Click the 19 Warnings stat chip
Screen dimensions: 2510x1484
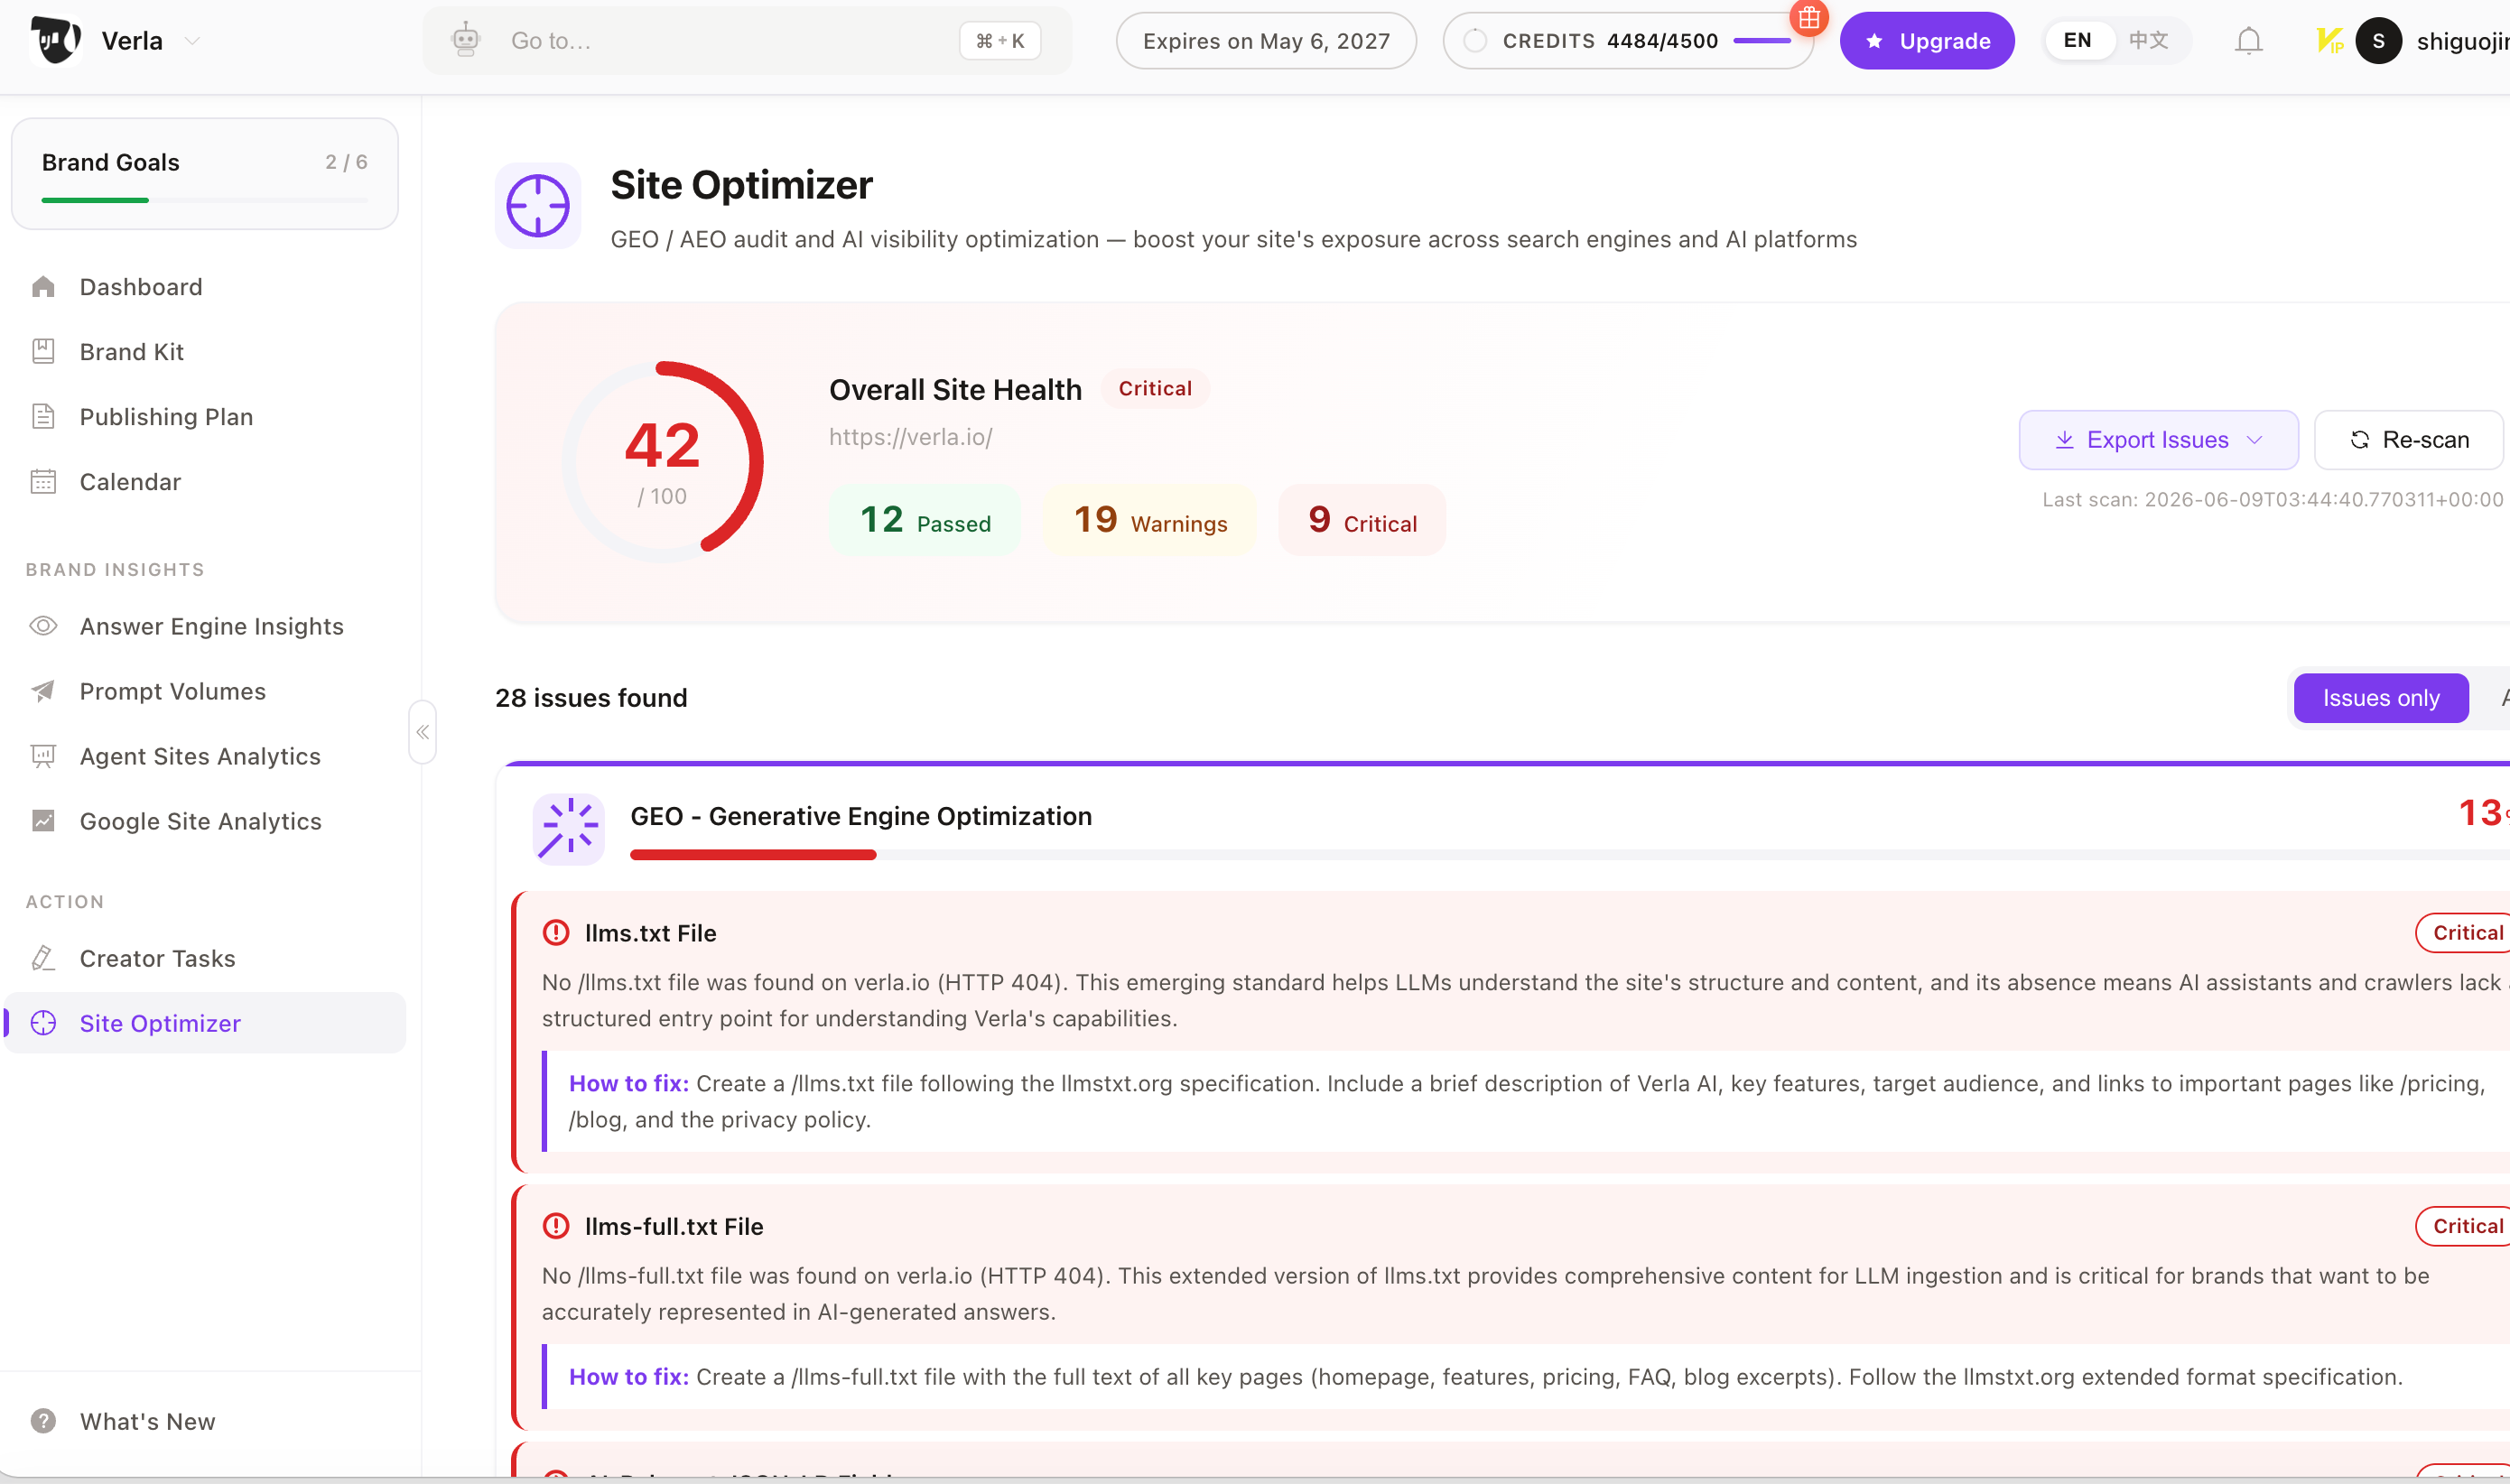(x=1150, y=520)
